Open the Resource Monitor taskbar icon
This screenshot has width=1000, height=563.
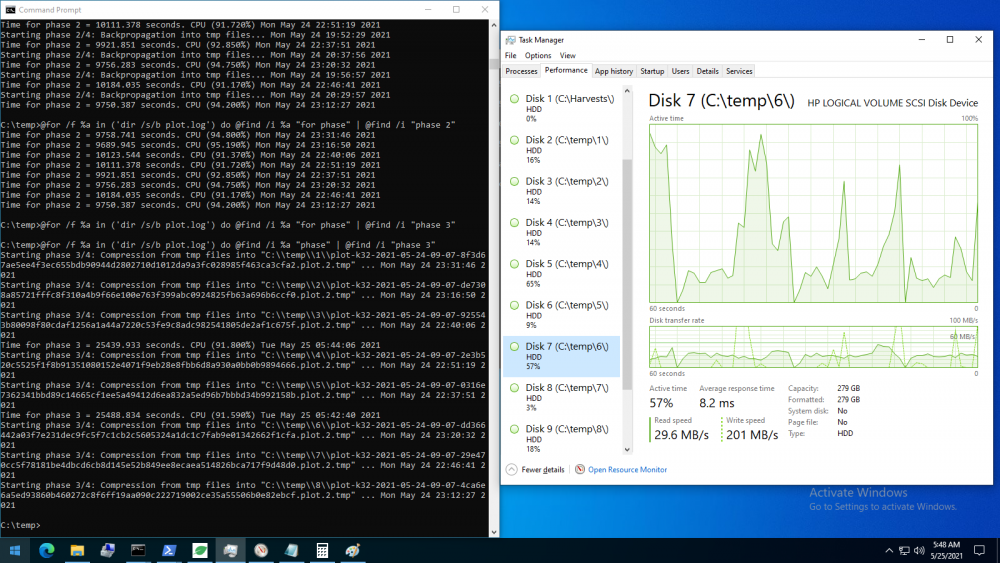click(x=261, y=550)
